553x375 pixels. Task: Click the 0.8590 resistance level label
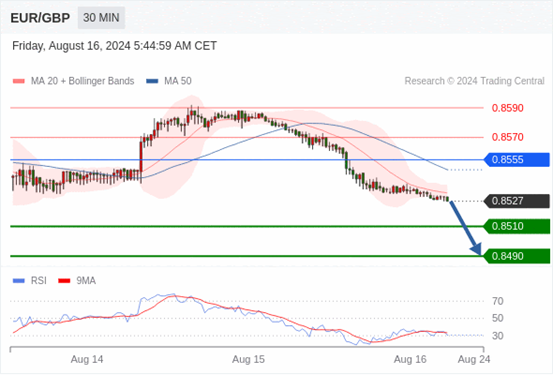point(508,108)
